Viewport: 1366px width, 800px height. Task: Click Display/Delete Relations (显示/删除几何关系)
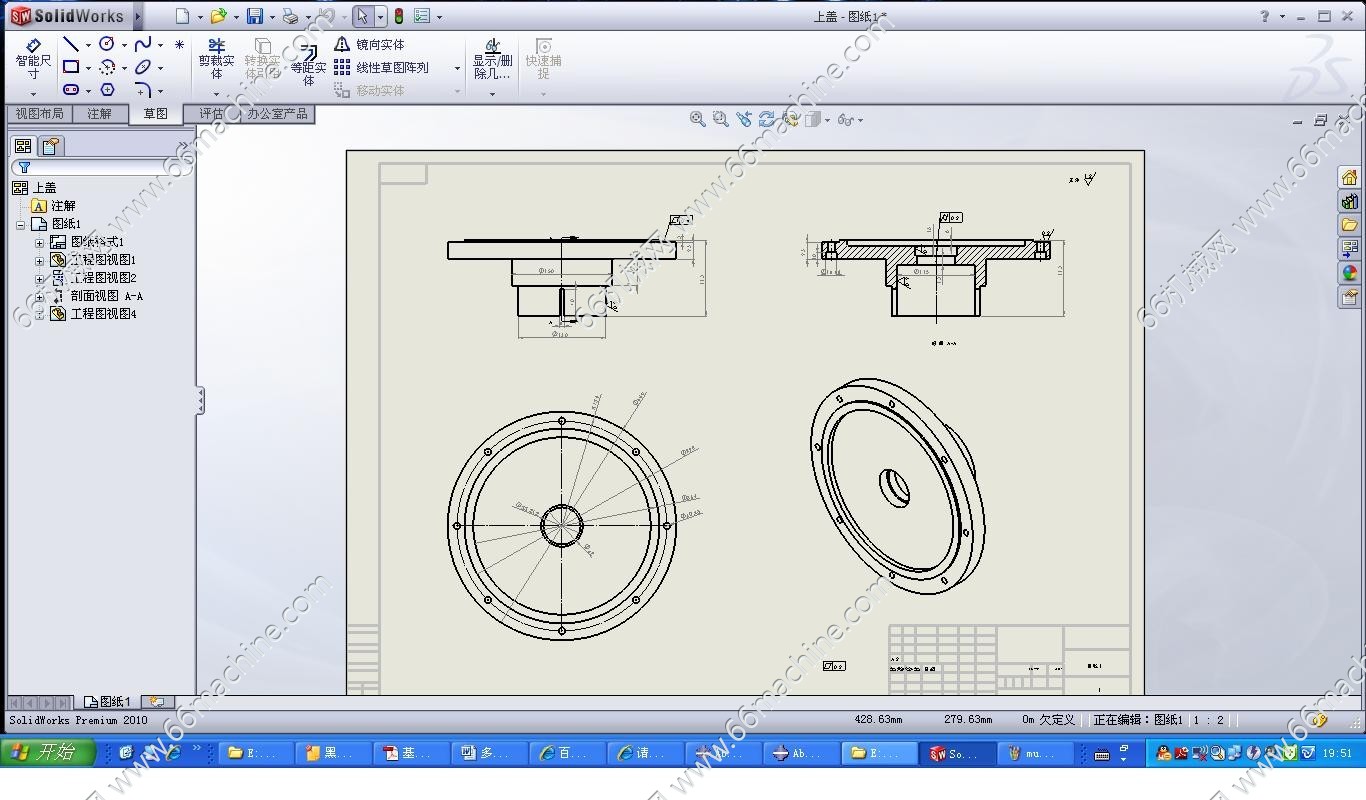pyautogui.click(x=492, y=59)
